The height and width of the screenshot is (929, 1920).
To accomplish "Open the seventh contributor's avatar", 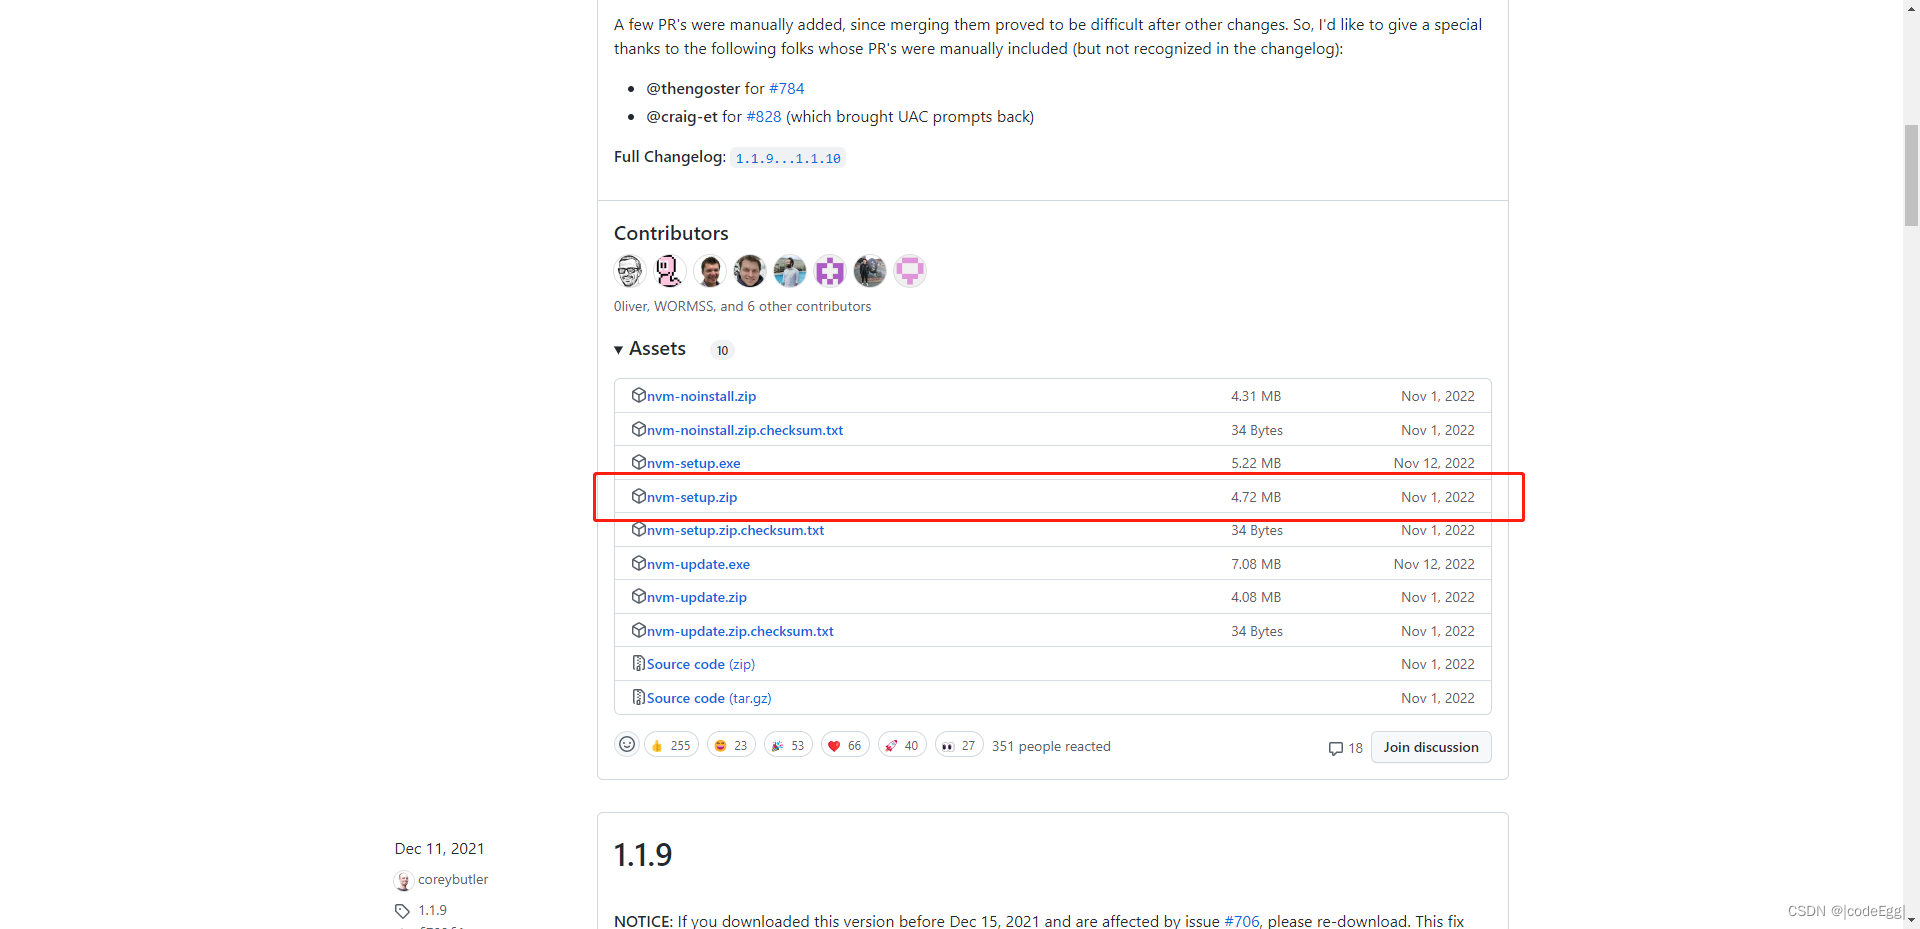I will coord(870,271).
